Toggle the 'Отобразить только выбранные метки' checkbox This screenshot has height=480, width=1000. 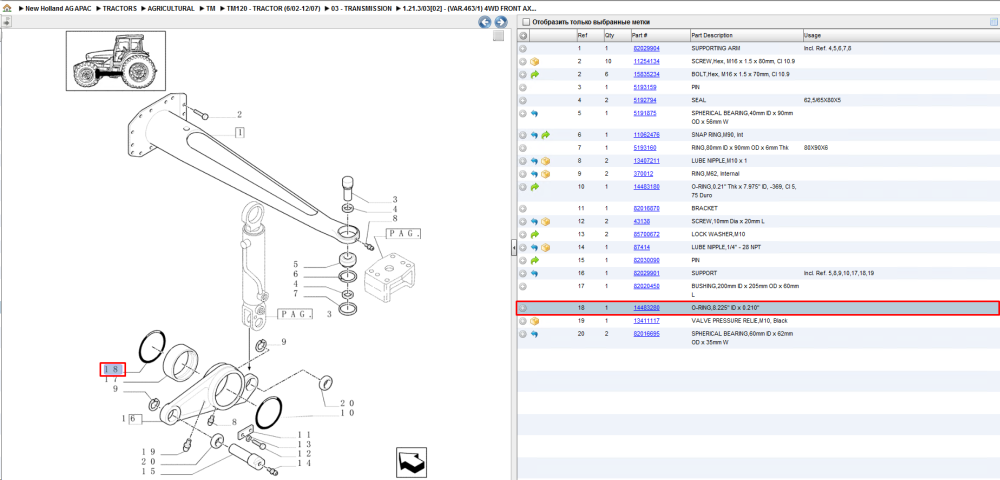tap(526, 22)
